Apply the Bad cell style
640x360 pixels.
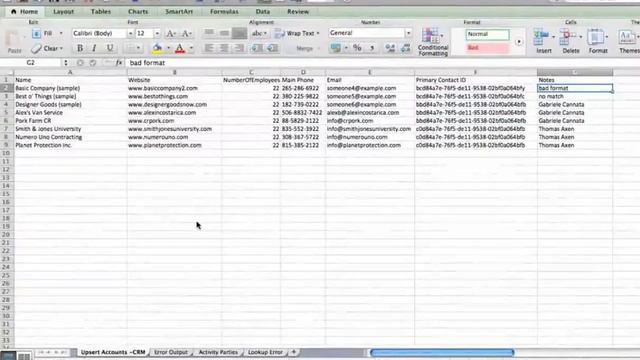[487, 48]
